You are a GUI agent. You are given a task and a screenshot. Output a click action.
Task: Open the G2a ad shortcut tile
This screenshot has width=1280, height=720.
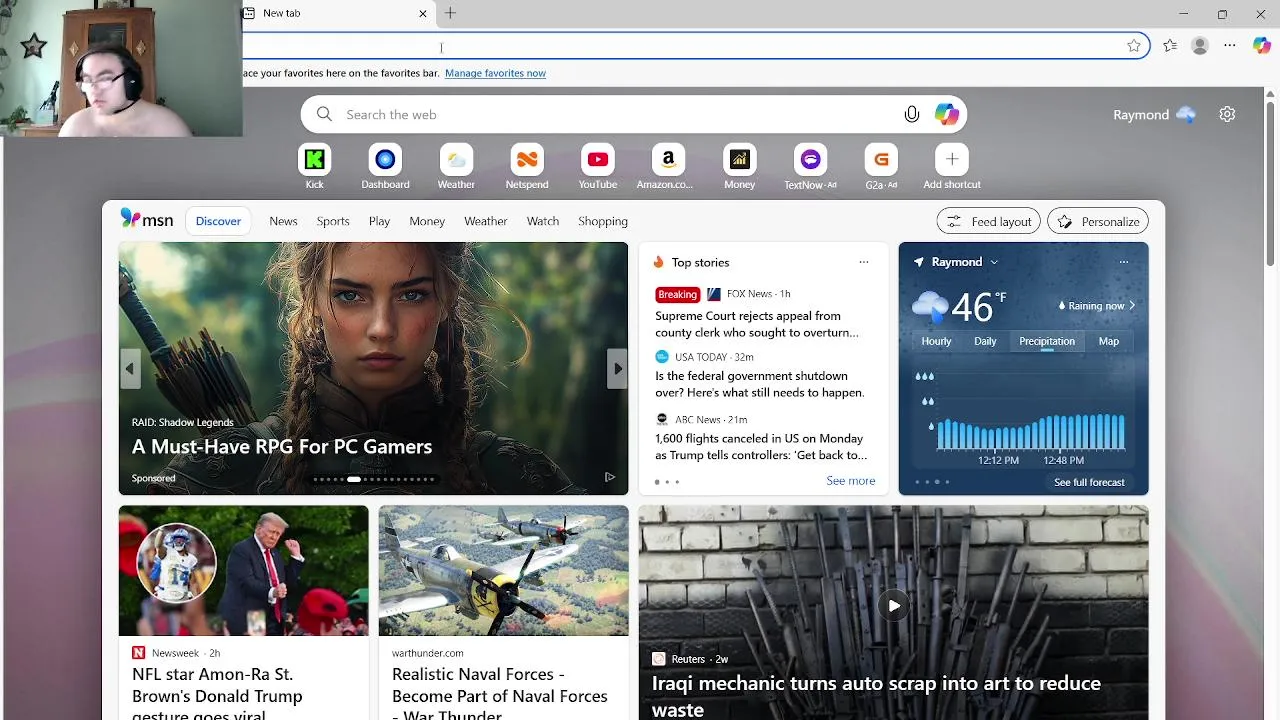point(881,160)
